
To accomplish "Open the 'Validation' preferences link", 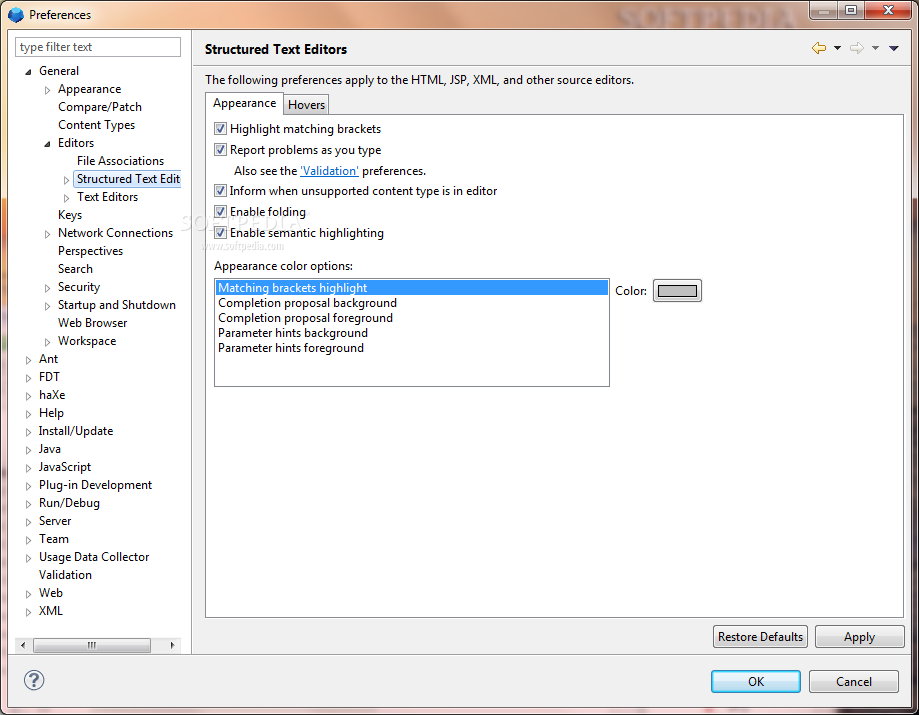I will pos(329,171).
